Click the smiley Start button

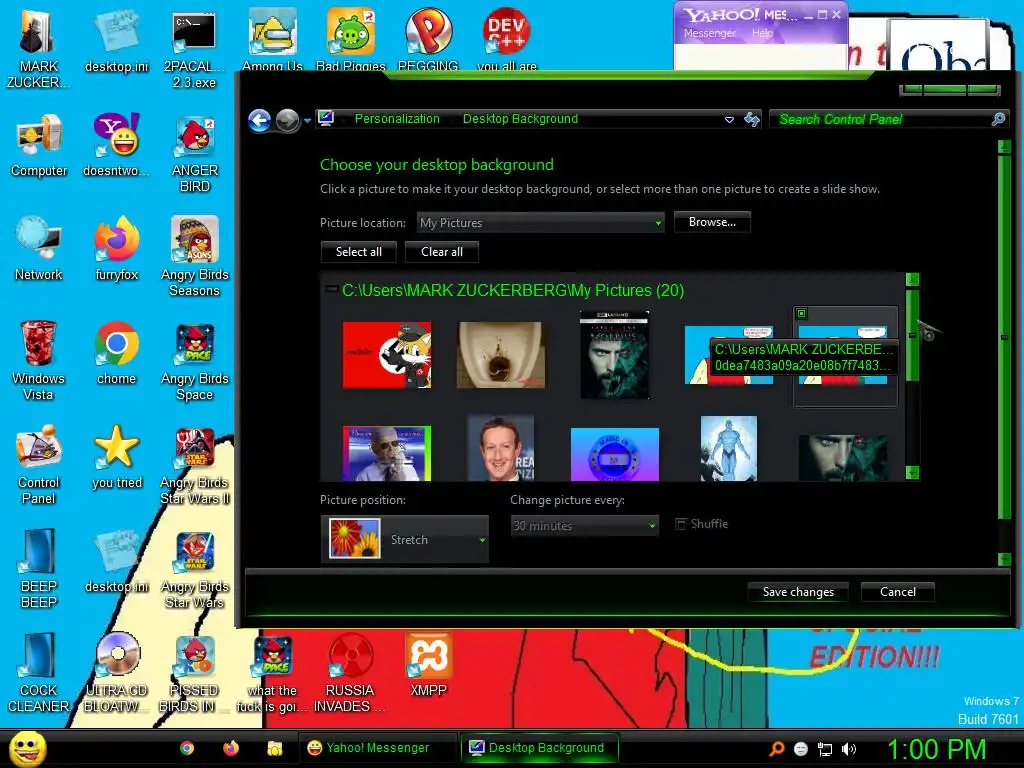[x=27, y=748]
